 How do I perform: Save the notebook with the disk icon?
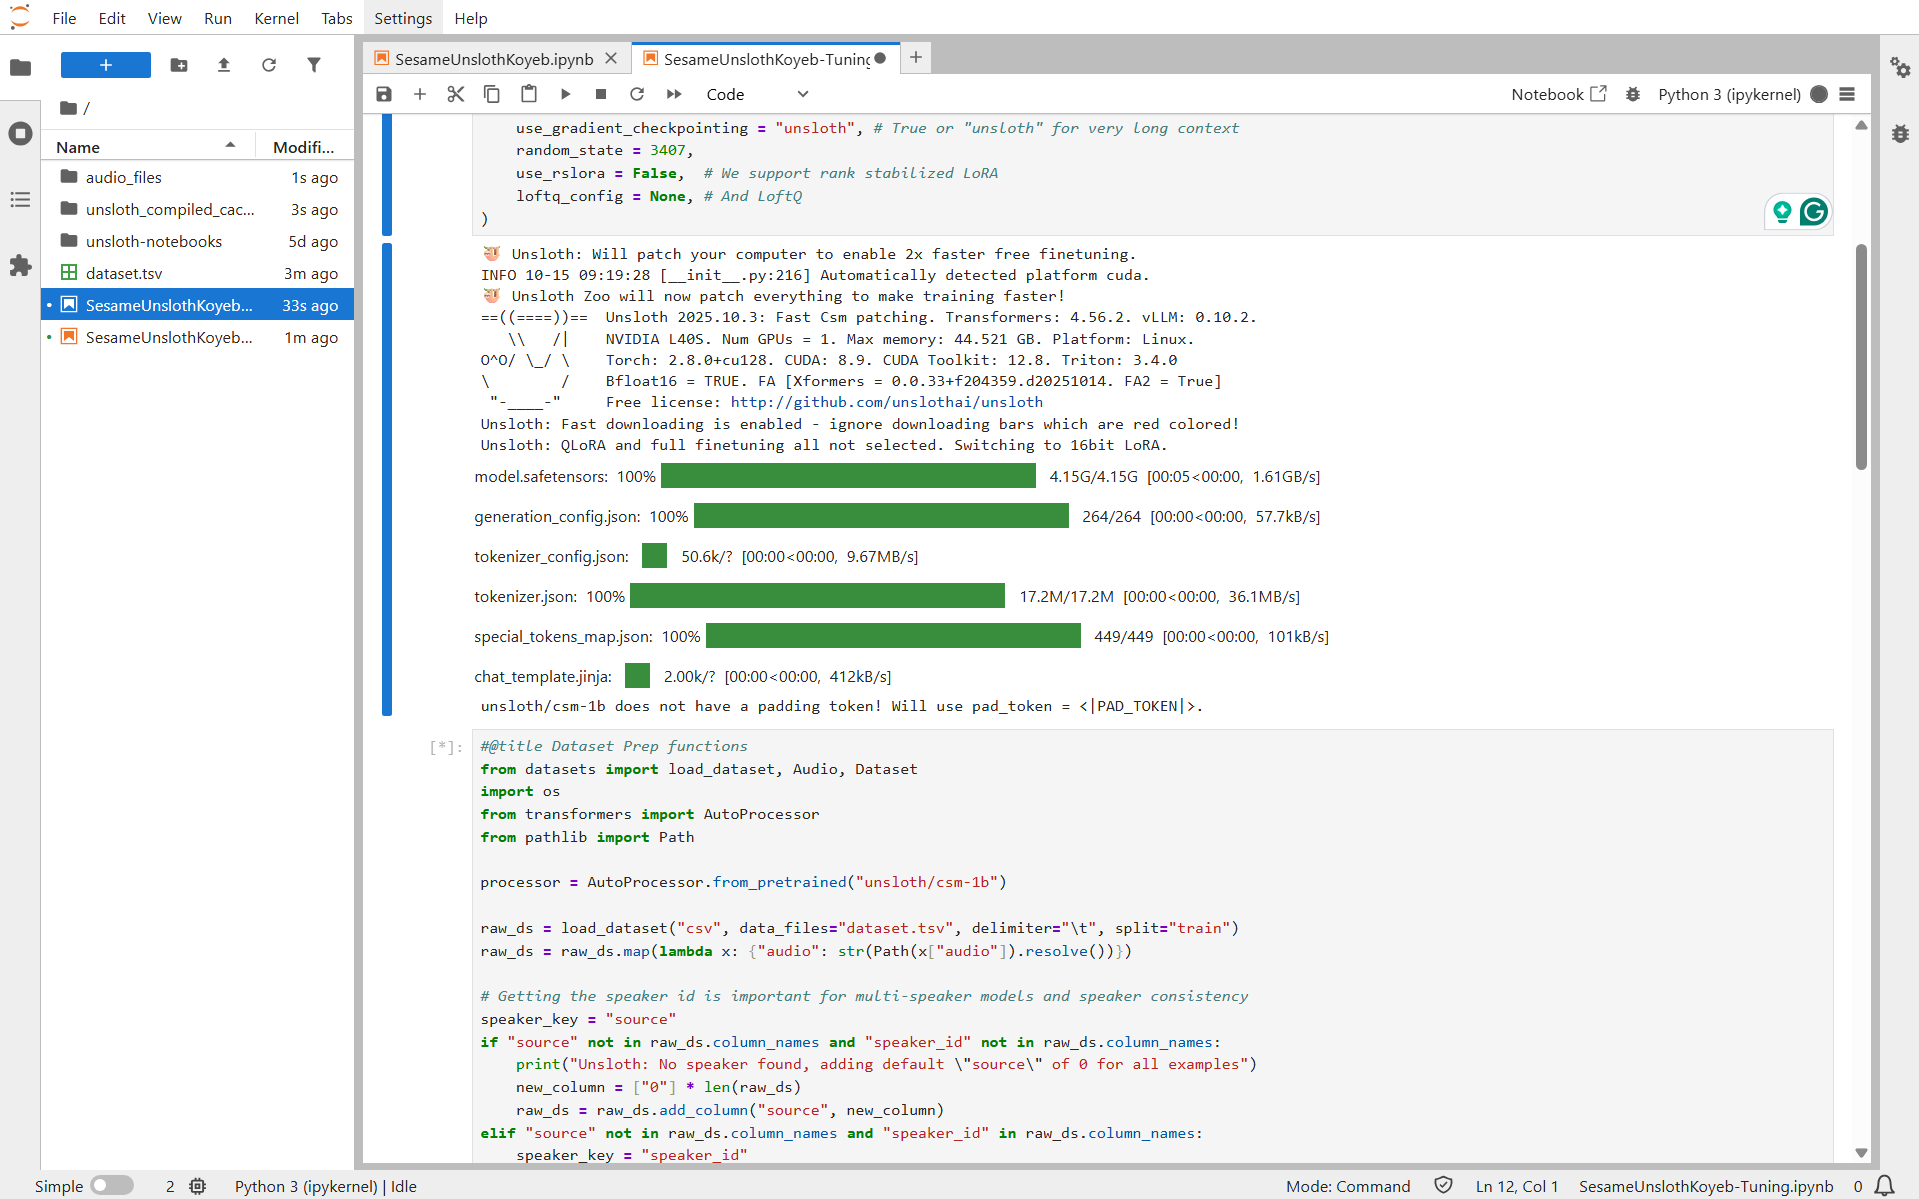tap(384, 93)
